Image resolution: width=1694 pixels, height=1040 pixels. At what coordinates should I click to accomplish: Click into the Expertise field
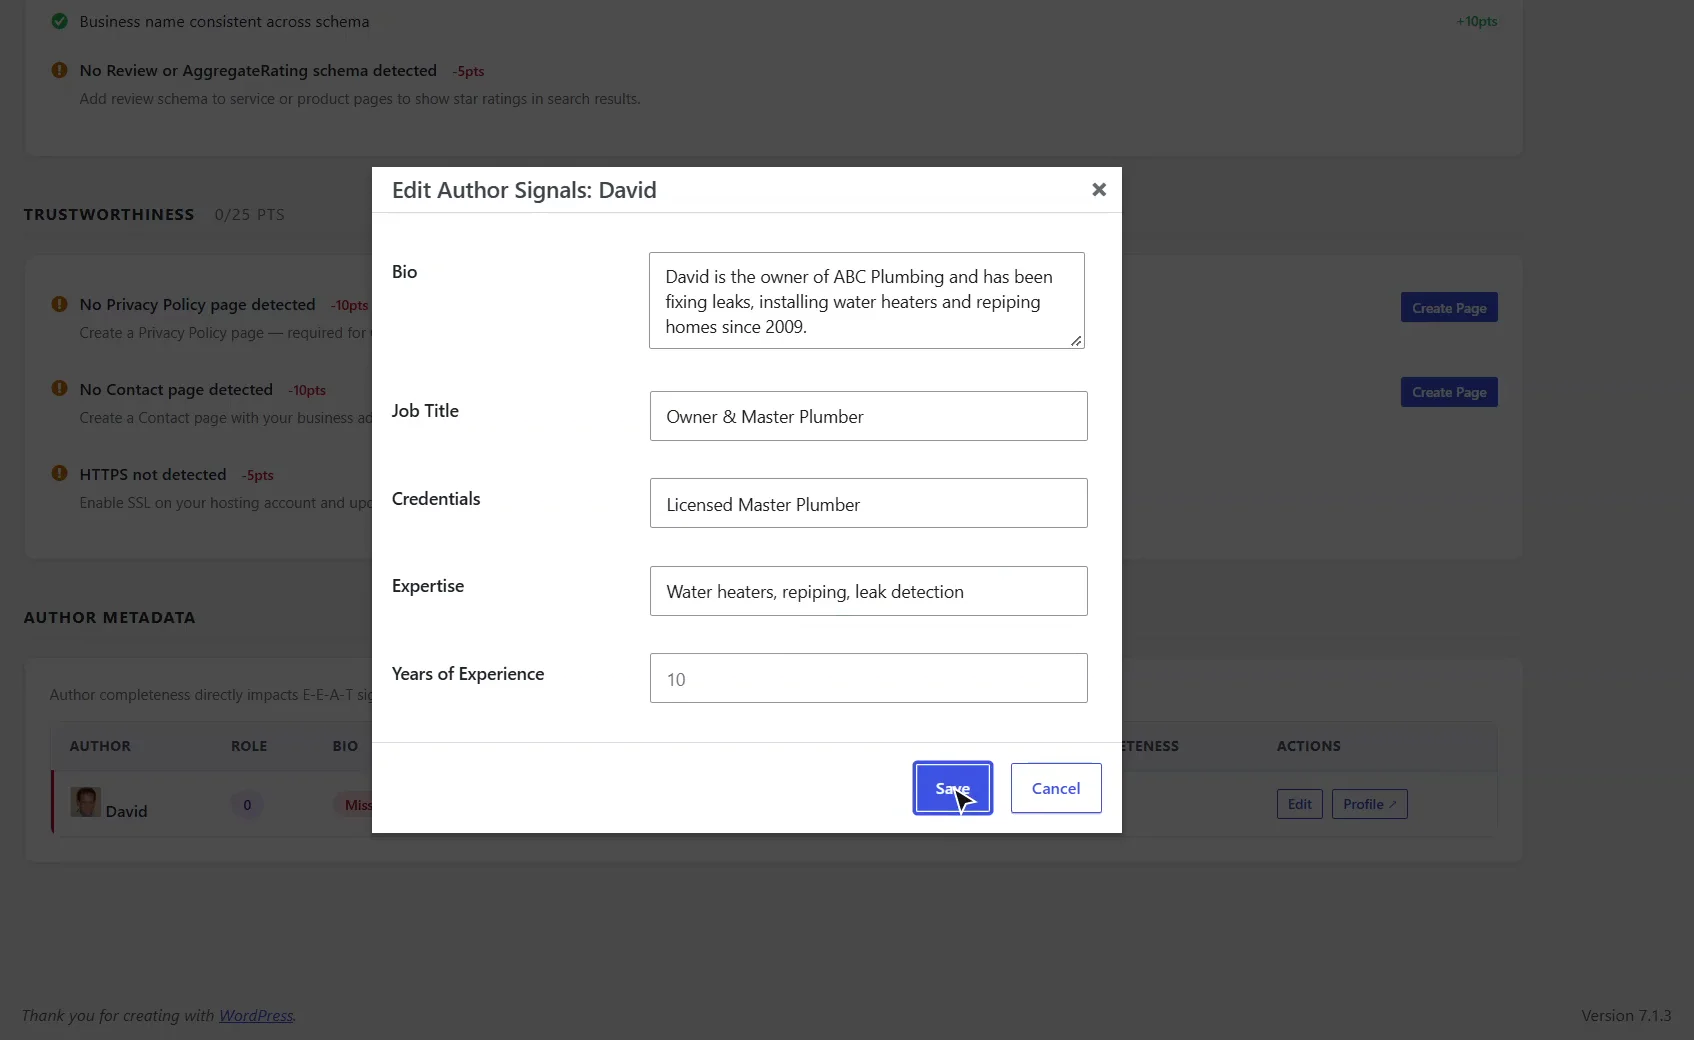tap(868, 591)
